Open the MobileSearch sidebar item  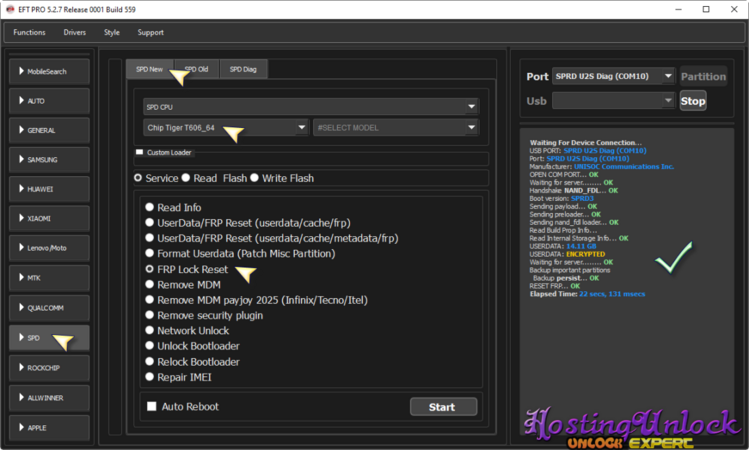click(x=48, y=72)
